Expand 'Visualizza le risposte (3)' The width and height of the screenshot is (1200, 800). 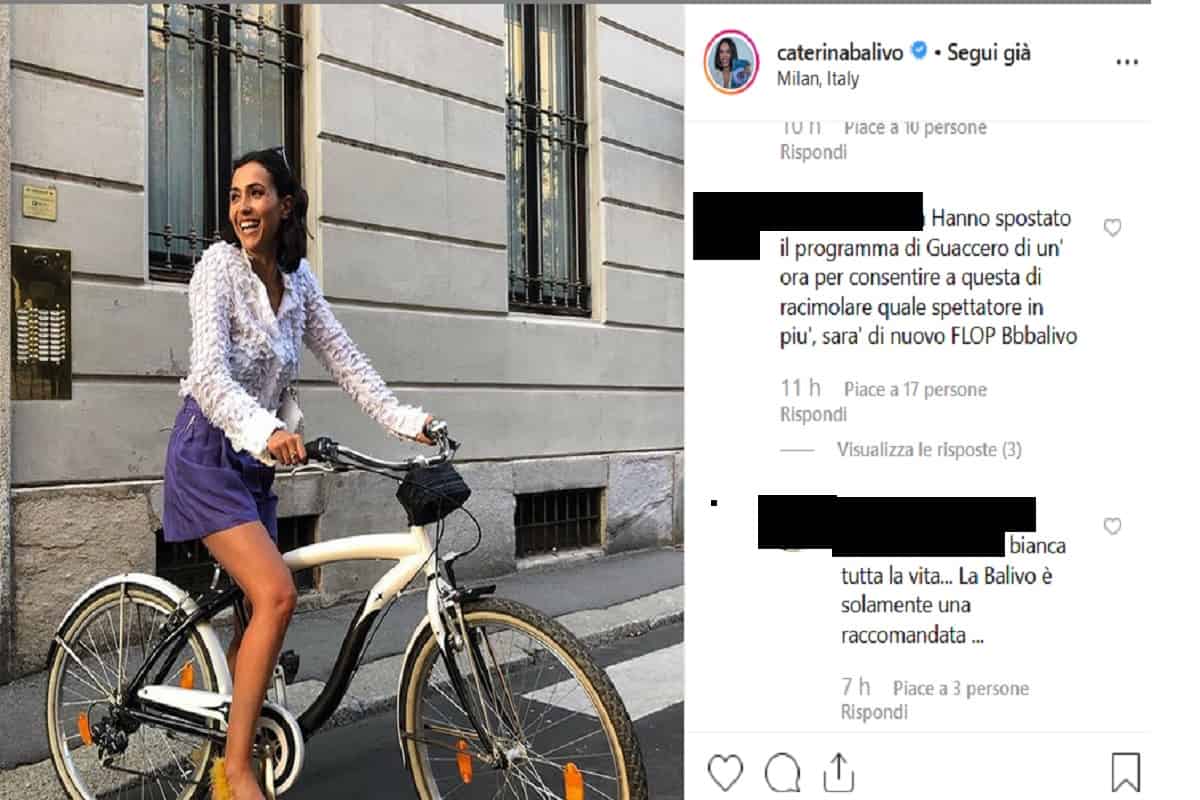[929, 450]
